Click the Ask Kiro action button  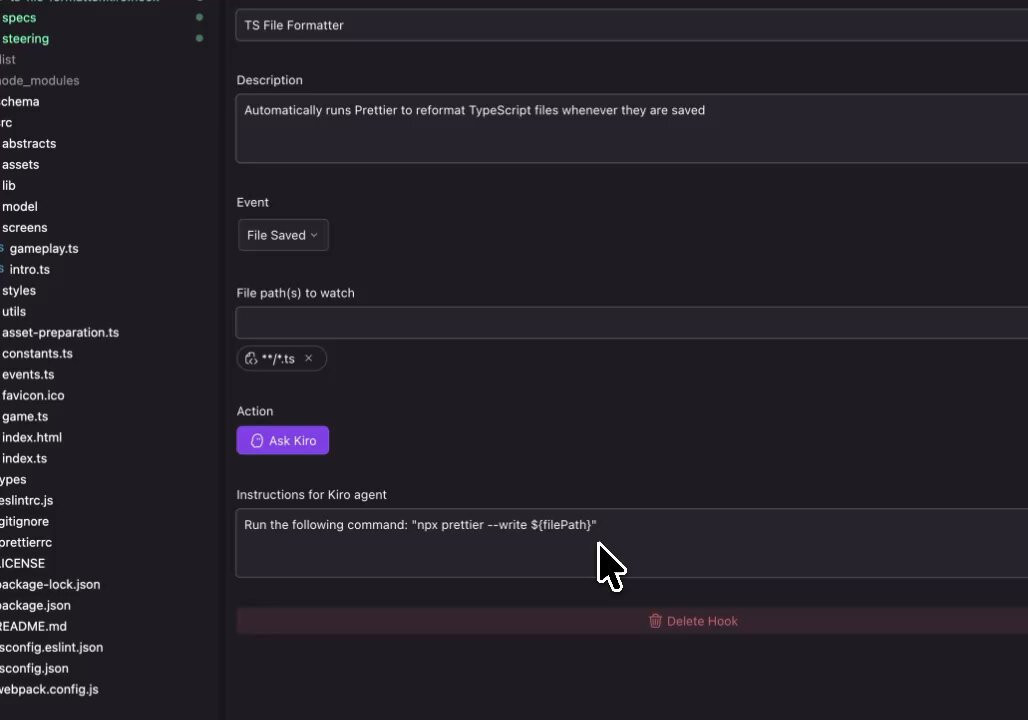point(283,441)
